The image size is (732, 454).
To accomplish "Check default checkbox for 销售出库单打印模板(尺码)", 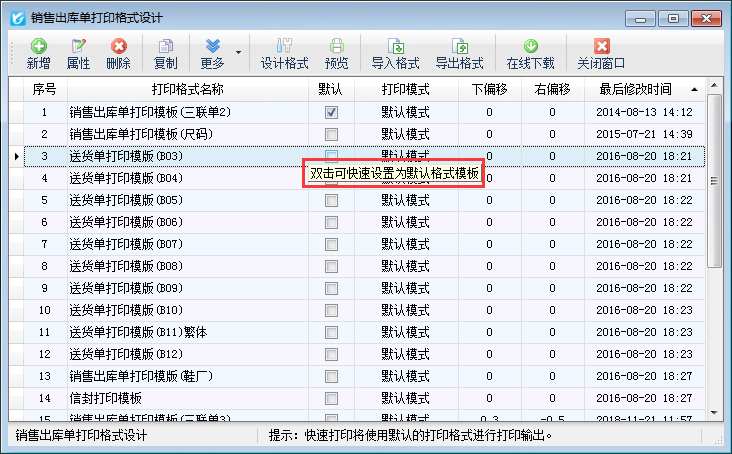I will (331, 134).
